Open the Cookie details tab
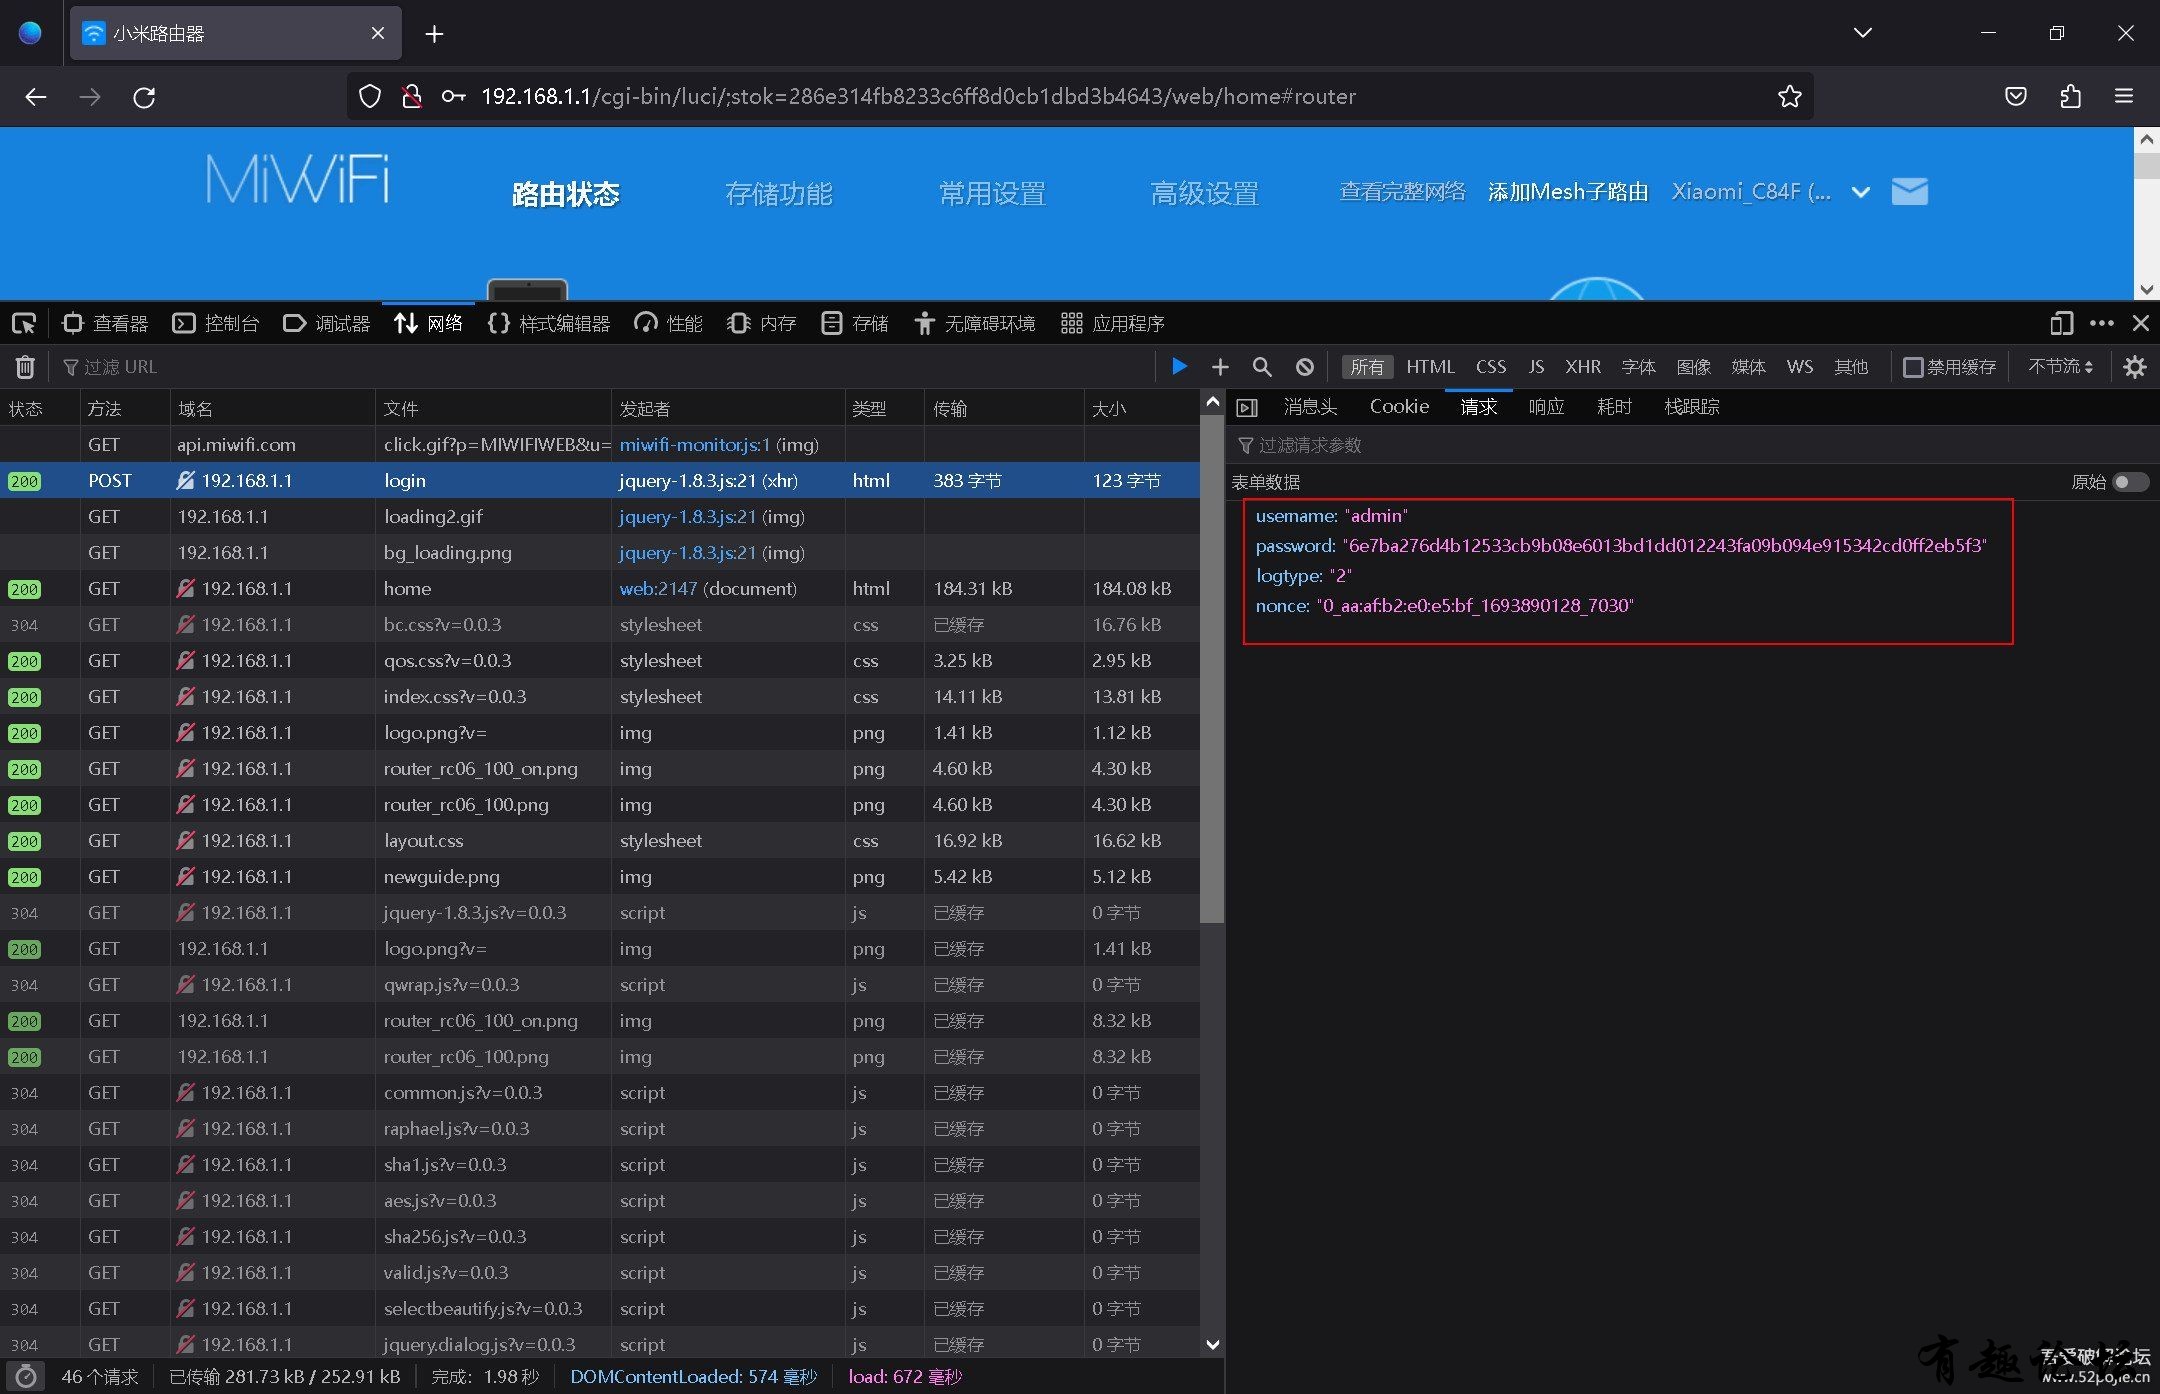Image resolution: width=2160 pixels, height=1394 pixels. (x=1399, y=407)
